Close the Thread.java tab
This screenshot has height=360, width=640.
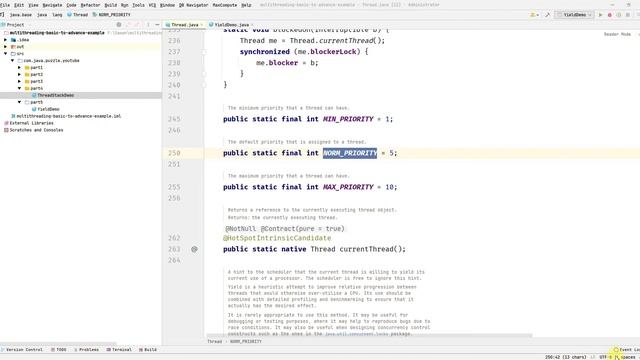pyautogui.click(x=202, y=25)
